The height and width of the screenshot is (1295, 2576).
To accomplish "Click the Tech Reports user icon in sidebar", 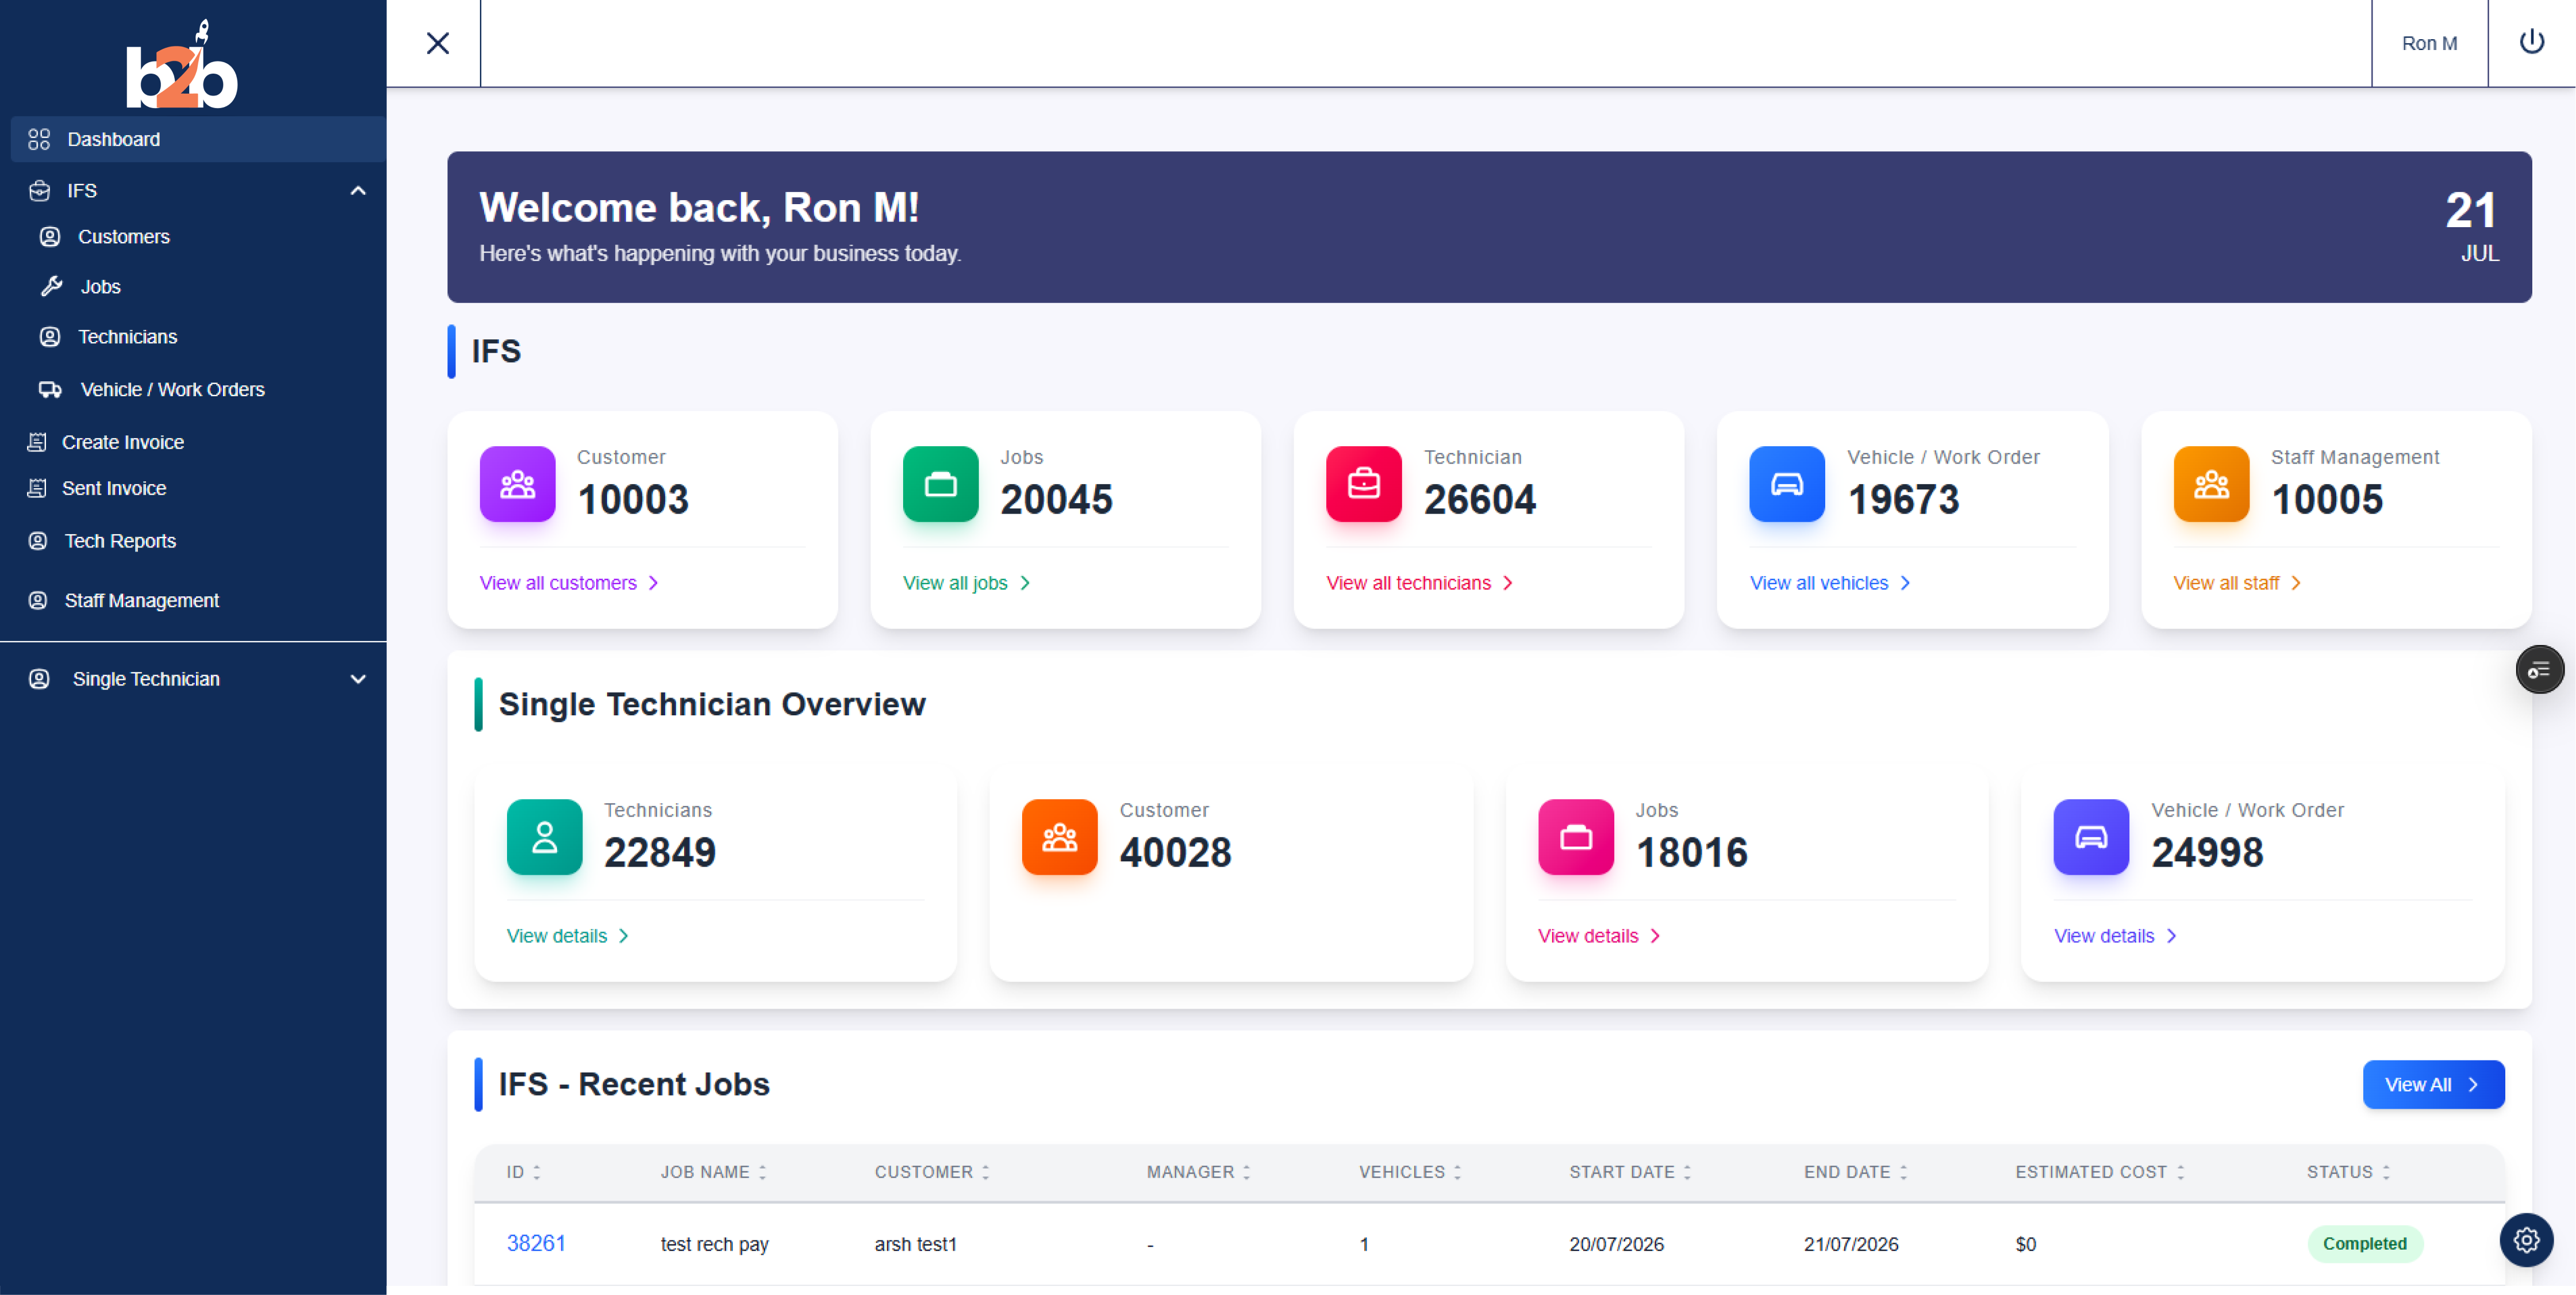I will coord(38,540).
